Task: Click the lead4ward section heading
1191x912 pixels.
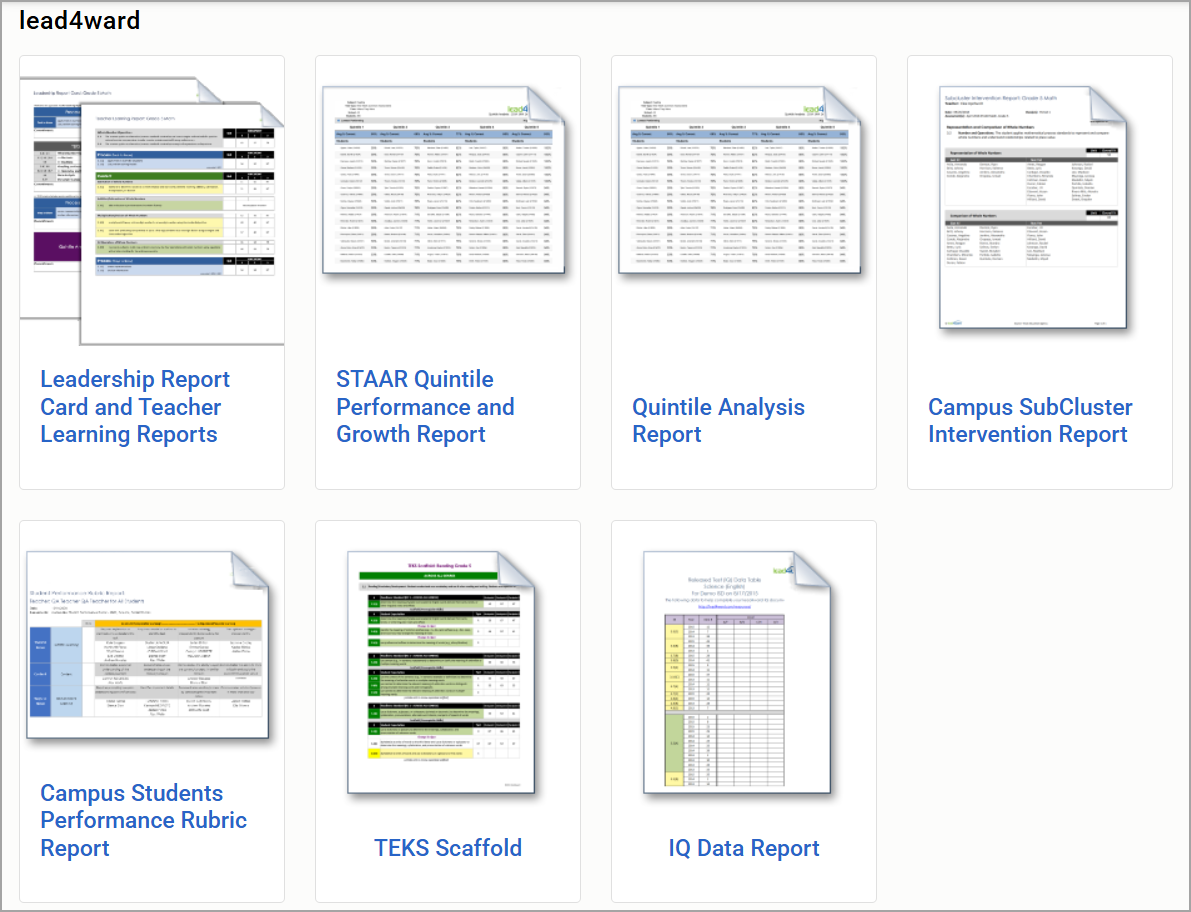Action: click(80, 21)
